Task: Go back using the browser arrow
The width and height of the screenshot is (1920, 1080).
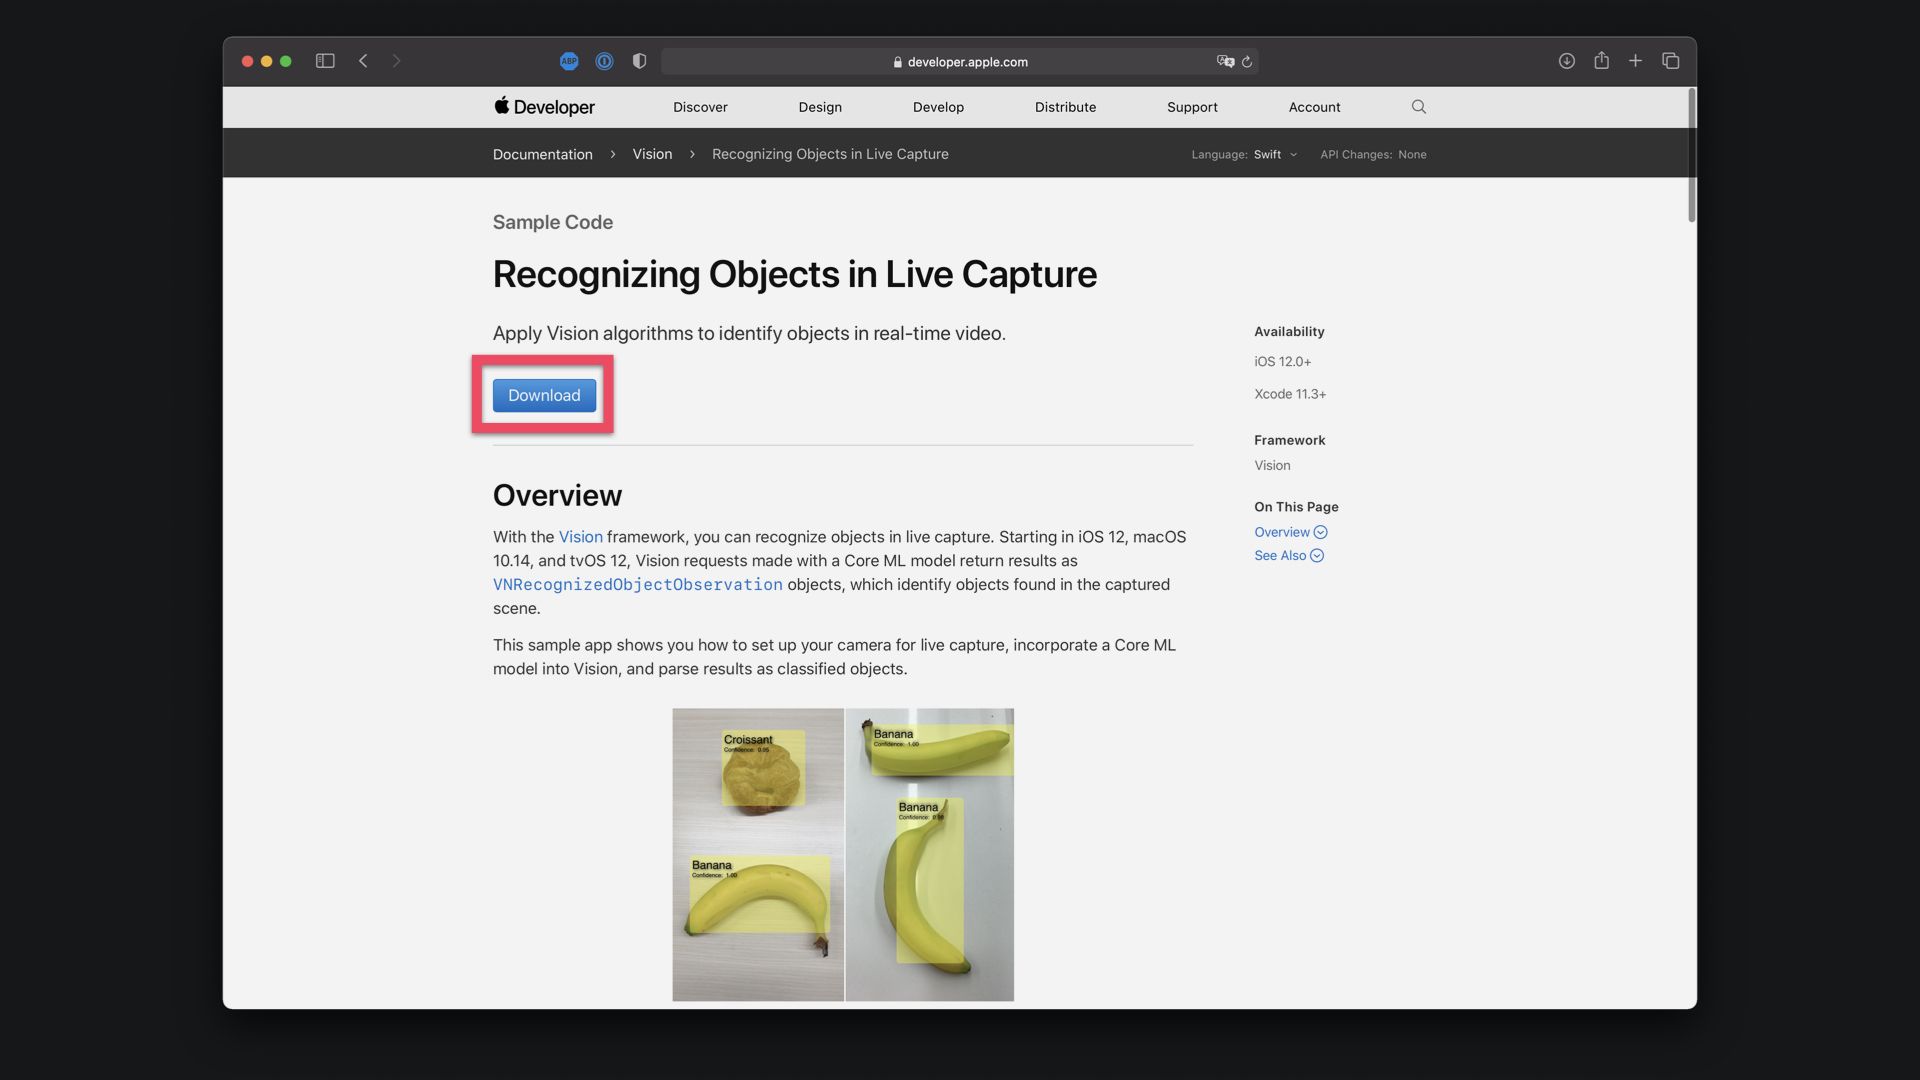Action: coord(363,61)
